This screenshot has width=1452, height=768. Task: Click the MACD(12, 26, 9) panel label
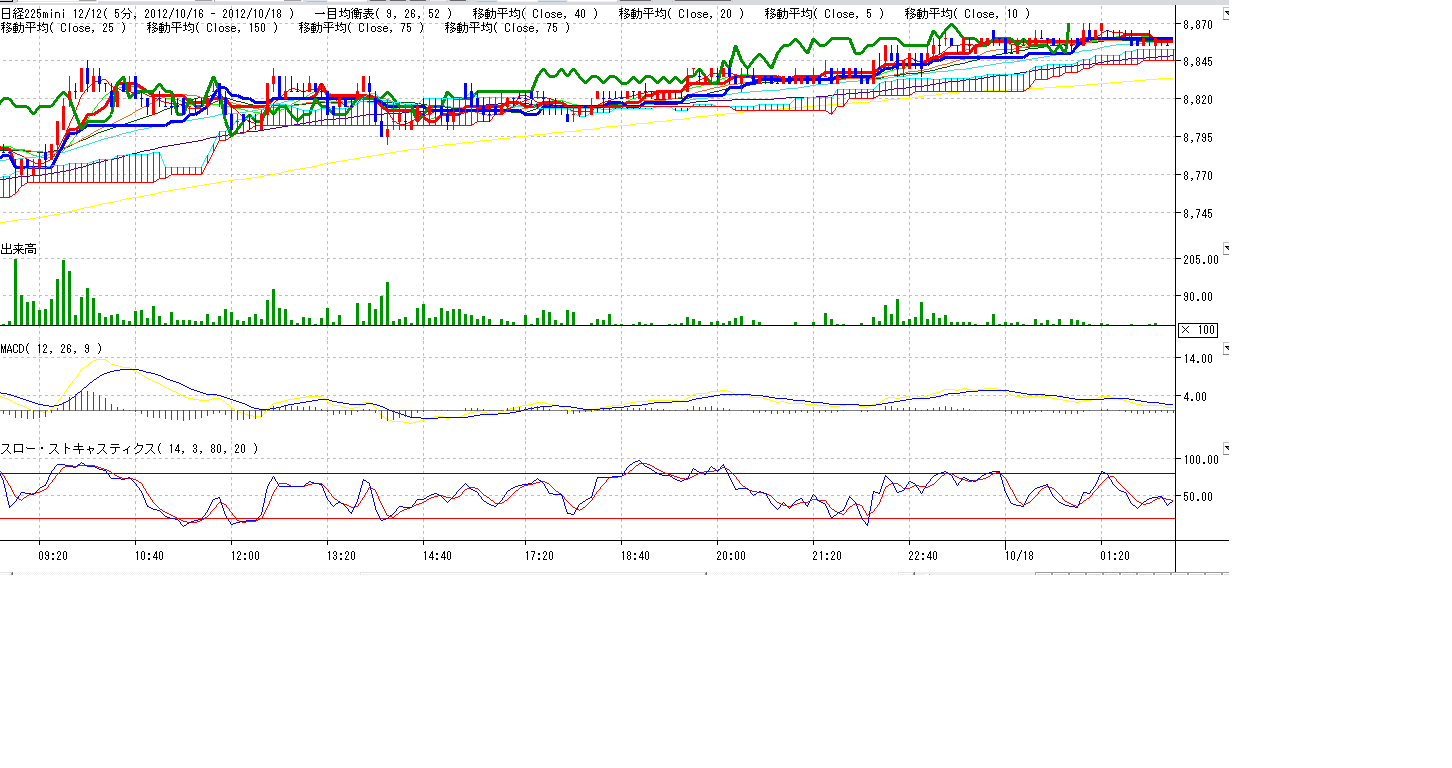(x=50, y=348)
